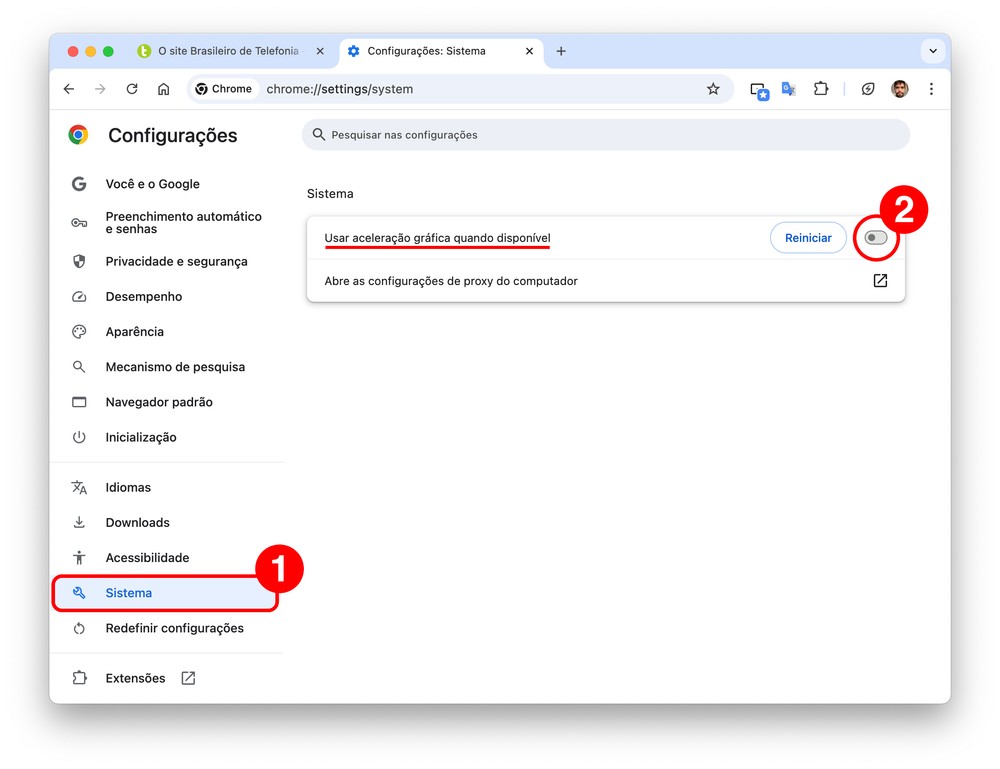Screen dimensions: 1000x769
Task: Click the Sistema section heading
Action: pyautogui.click(x=330, y=193)
